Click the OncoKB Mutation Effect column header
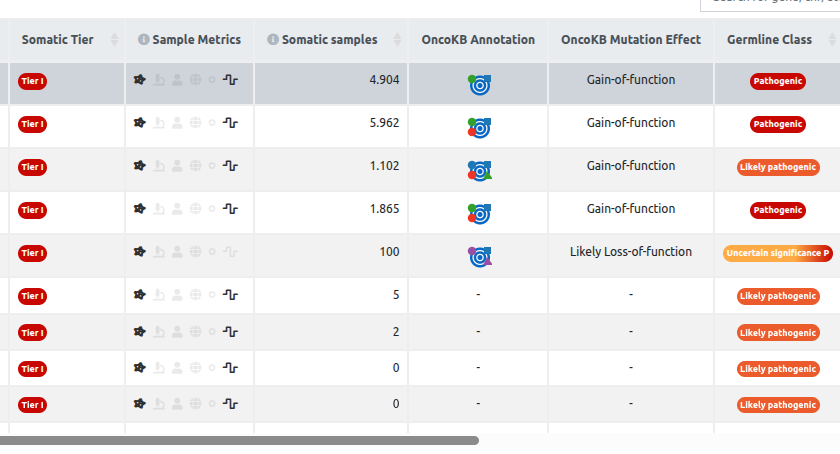Image resolution: width=840 pixels, height=454 pixels. pos(630,40)
